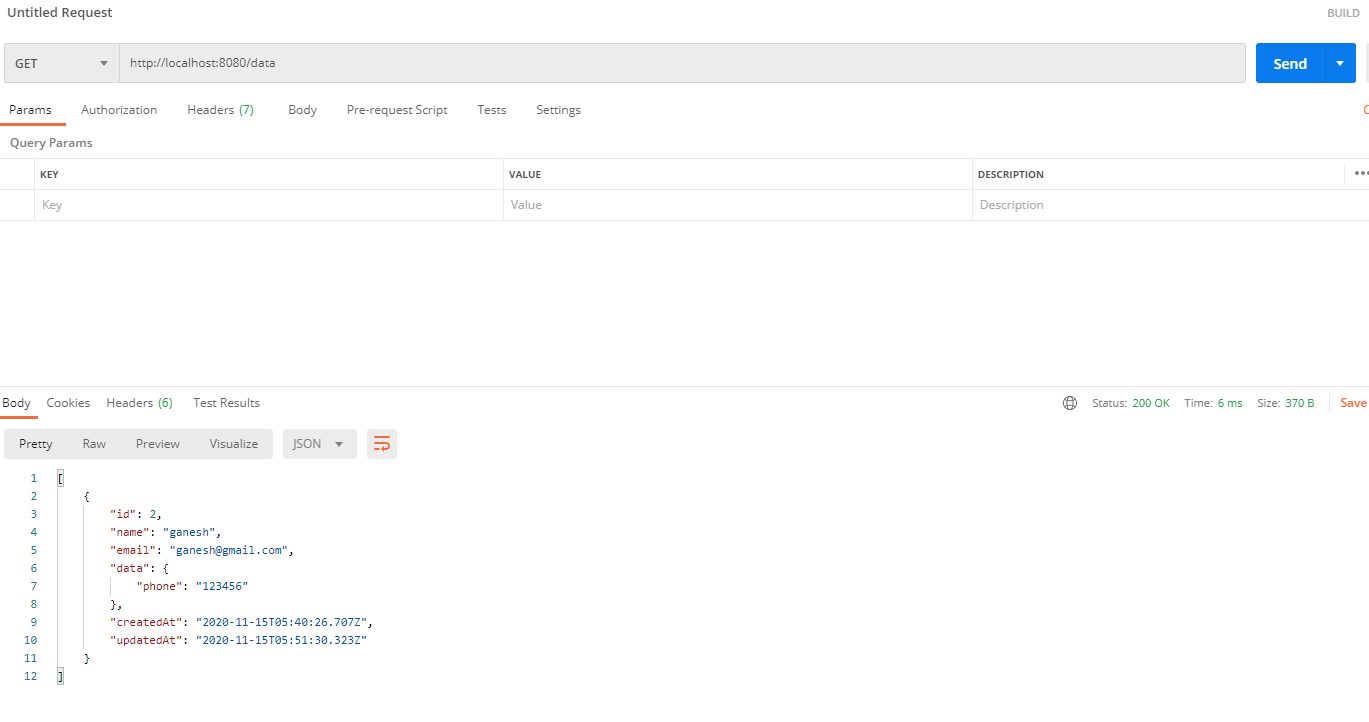Switch response view to Raw
The image size is (1369, 722).
click(94, 444)
